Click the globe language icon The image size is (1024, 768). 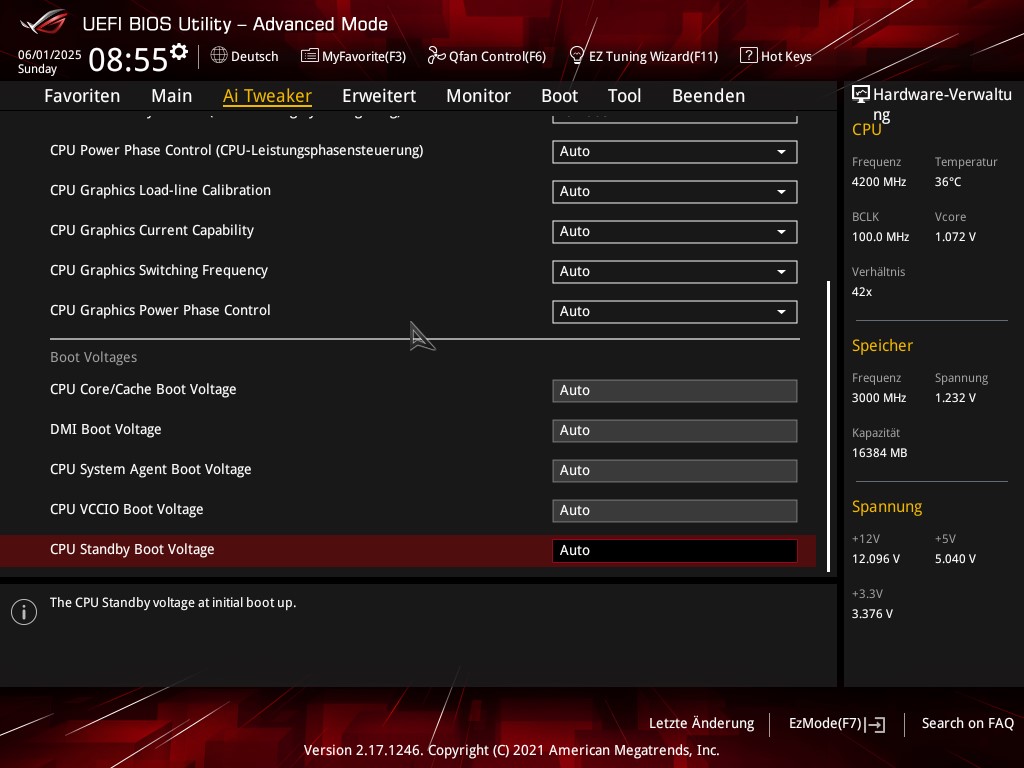pyautogui.click(x=219, y=56)
